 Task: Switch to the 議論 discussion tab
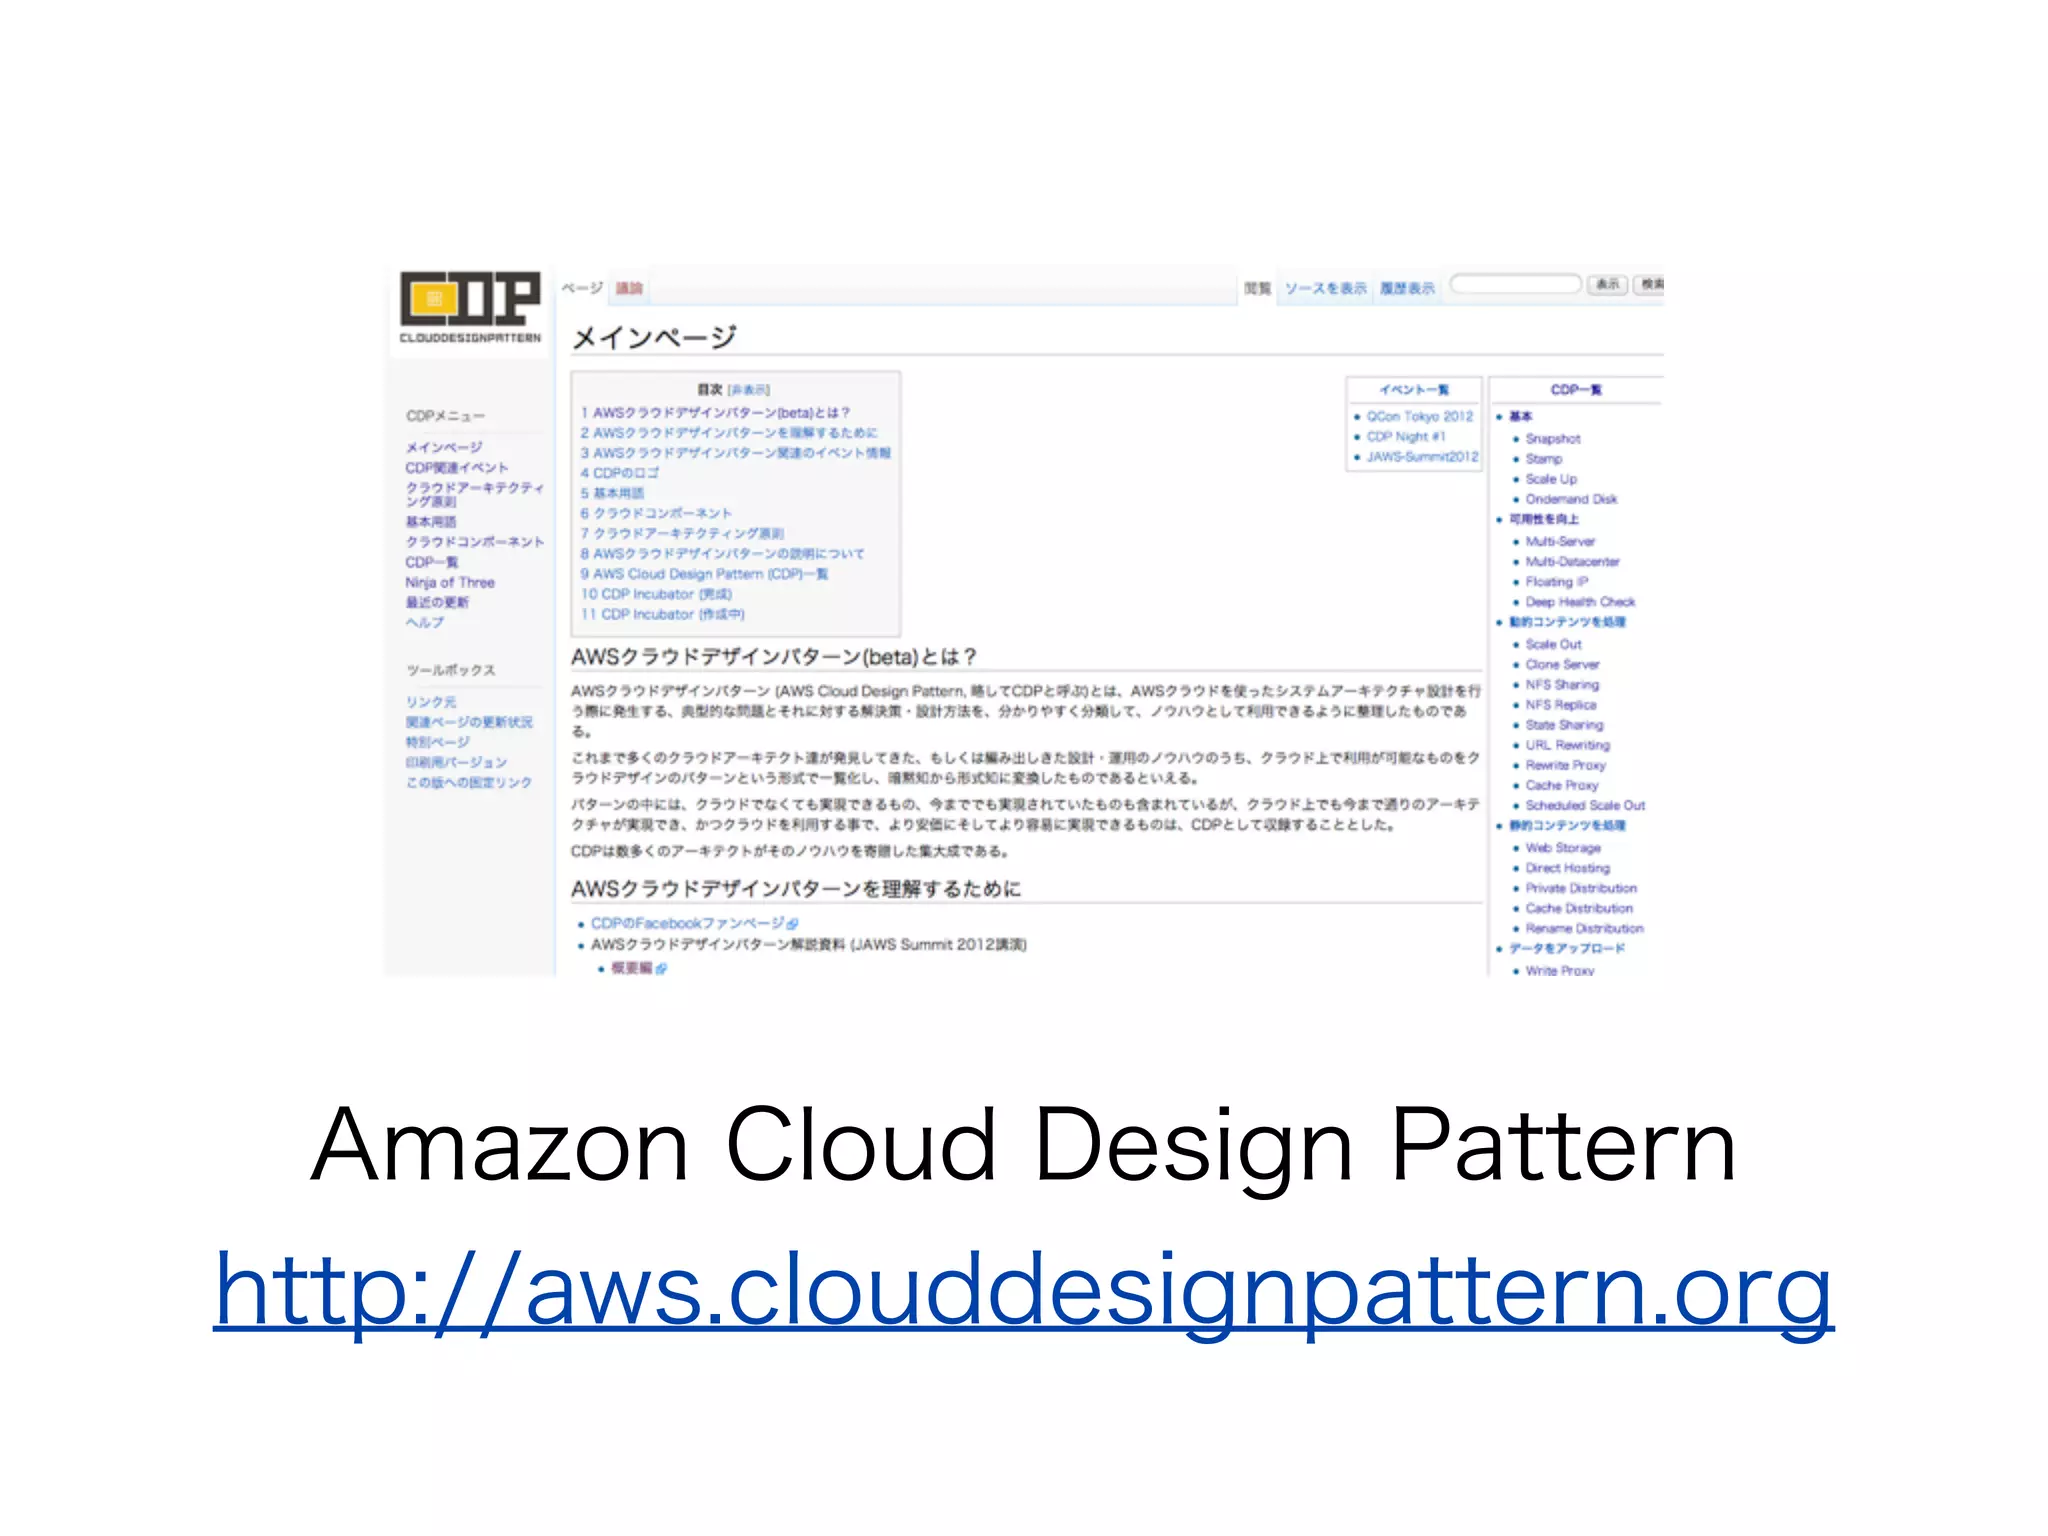629,288
